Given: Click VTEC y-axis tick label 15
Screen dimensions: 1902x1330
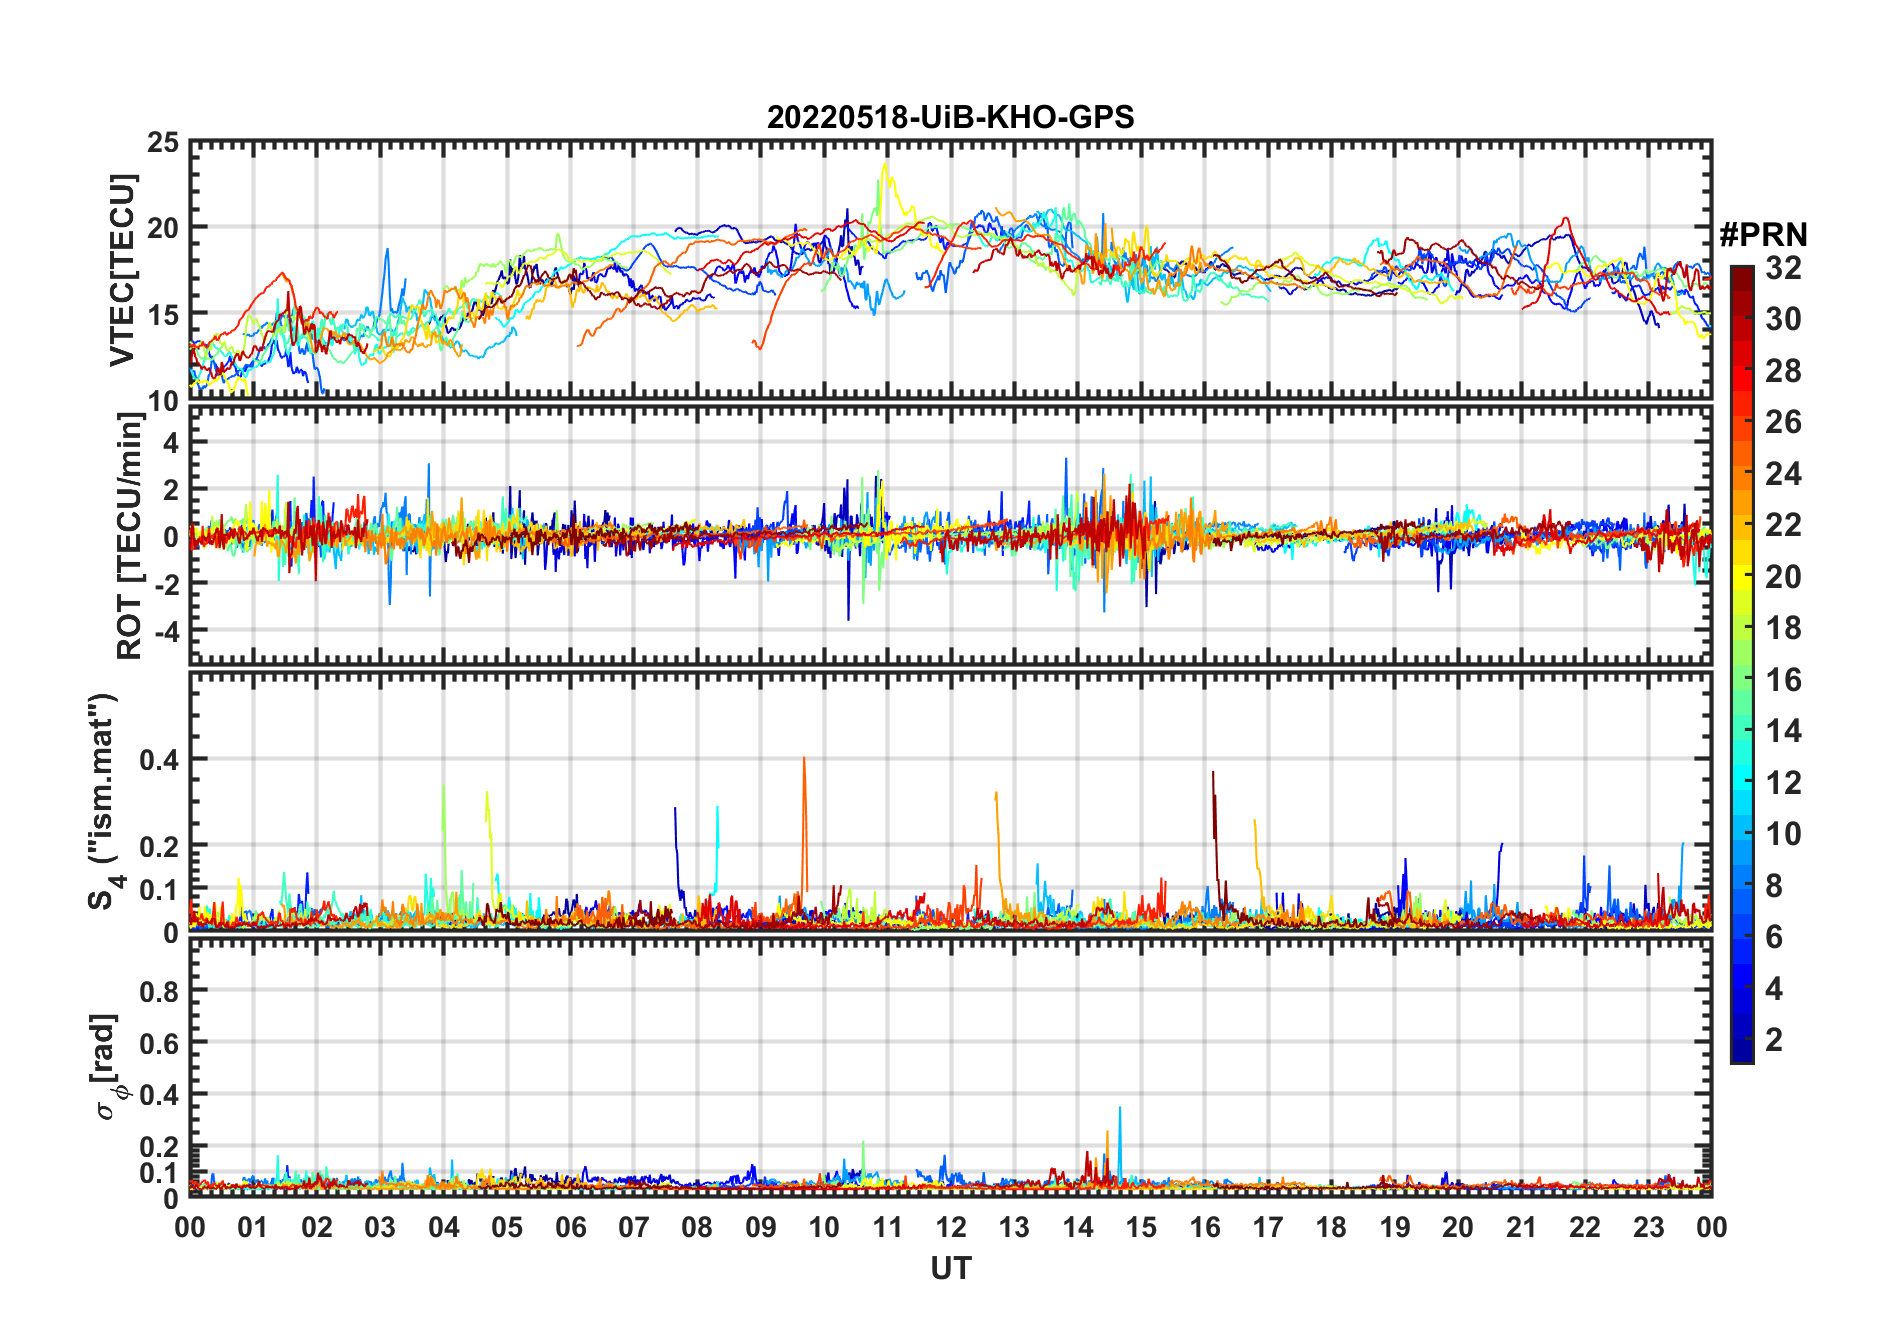Looking at the screenshot, I should pos(163,315).
